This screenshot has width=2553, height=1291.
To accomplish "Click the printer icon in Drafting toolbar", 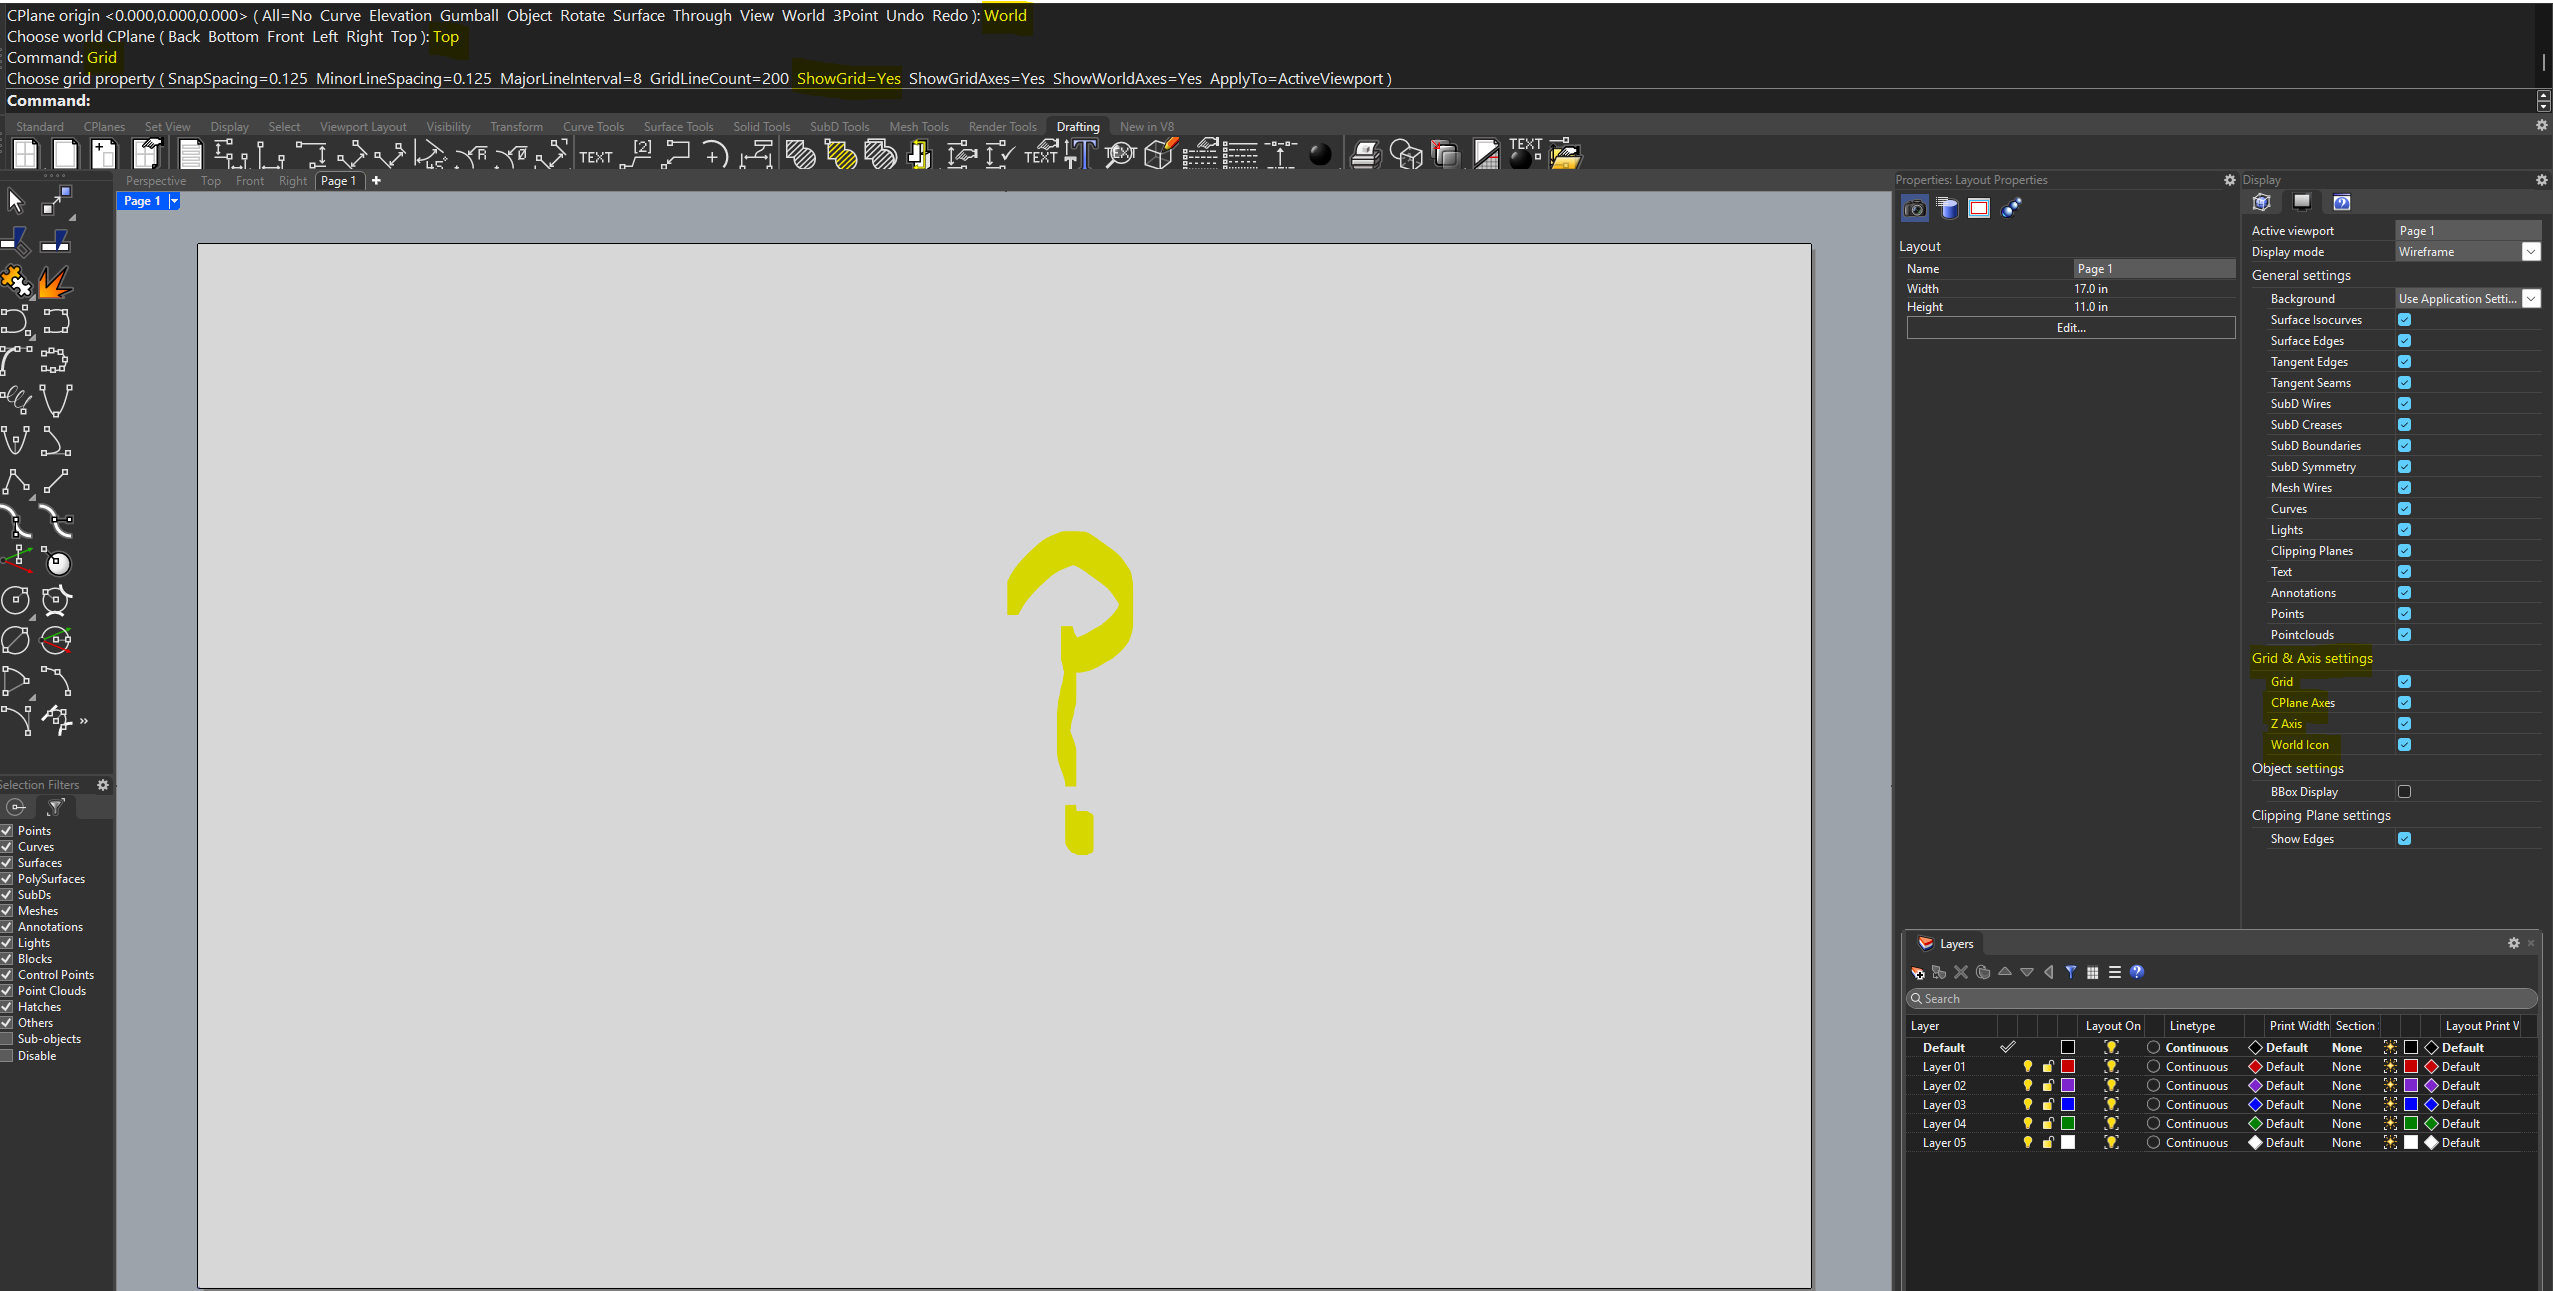I will click(x=1365, y=155).
